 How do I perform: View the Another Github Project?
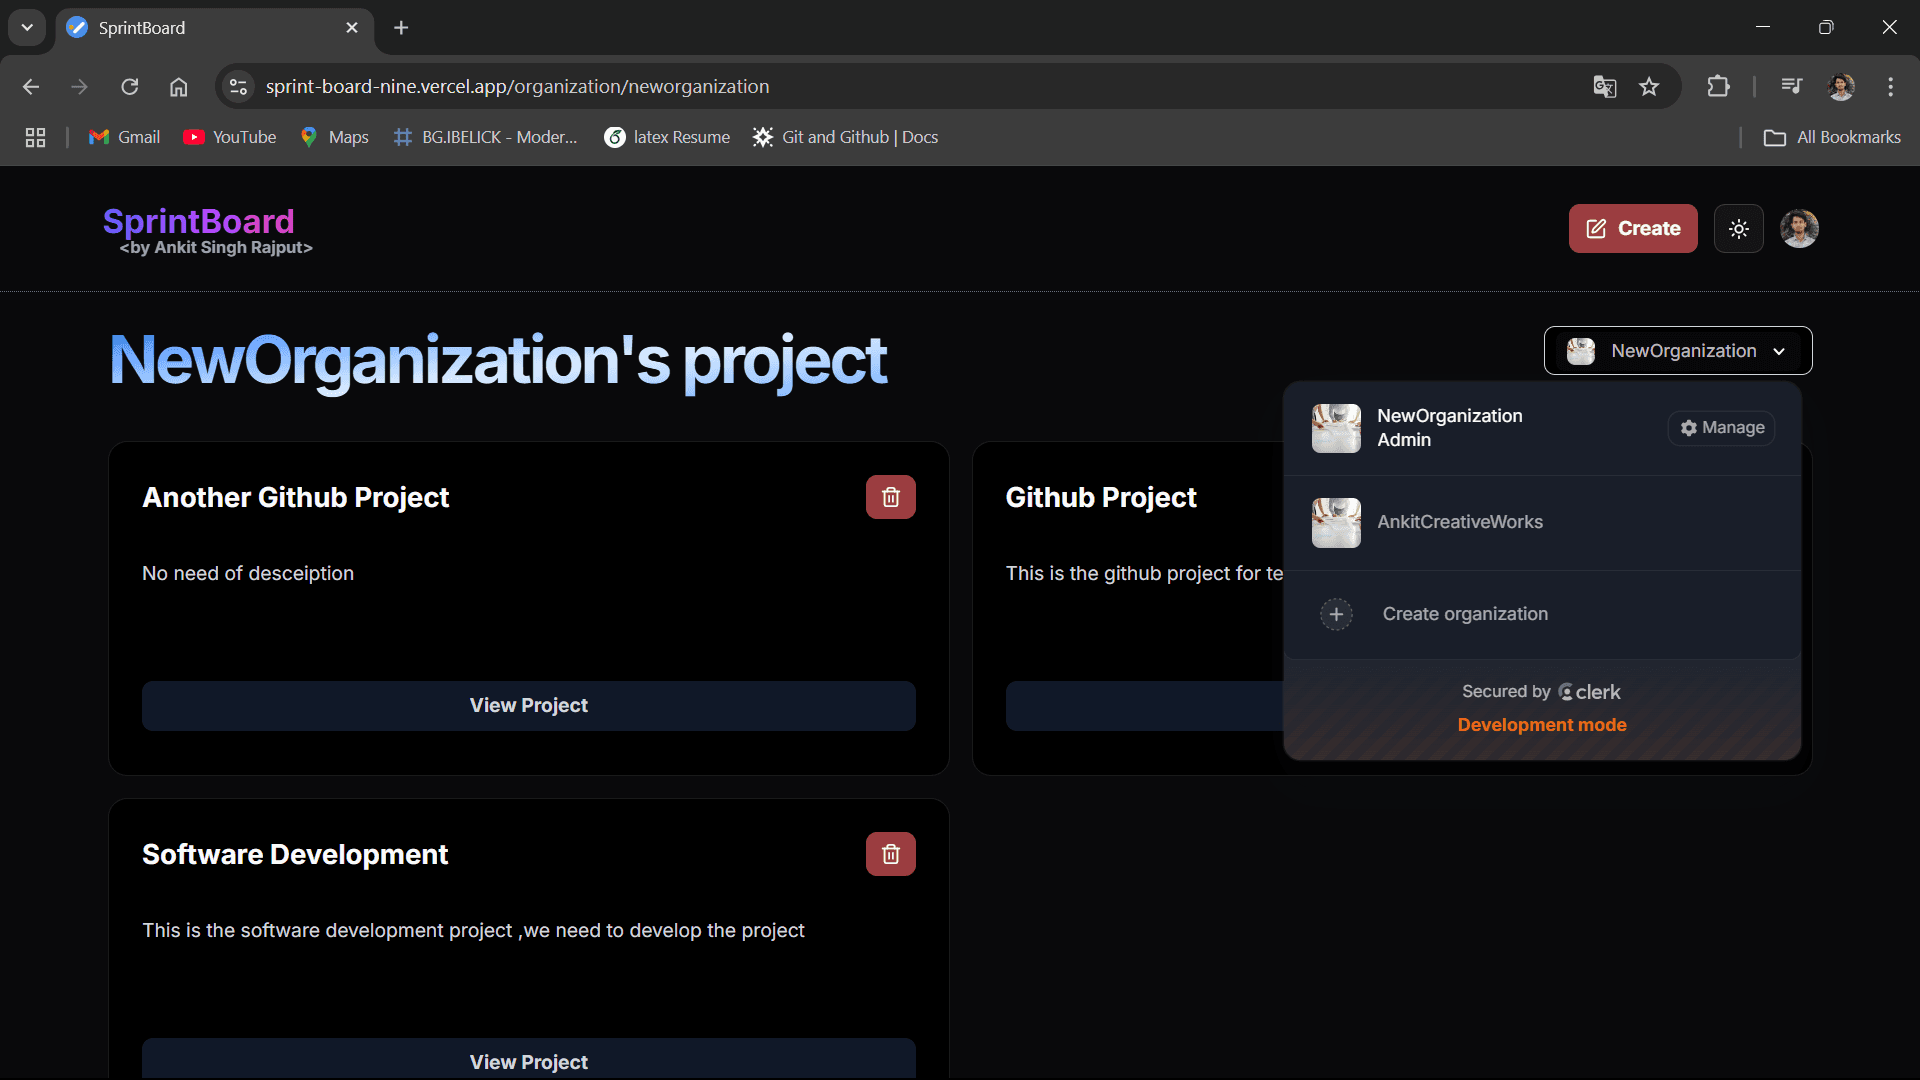pos(528,706)
